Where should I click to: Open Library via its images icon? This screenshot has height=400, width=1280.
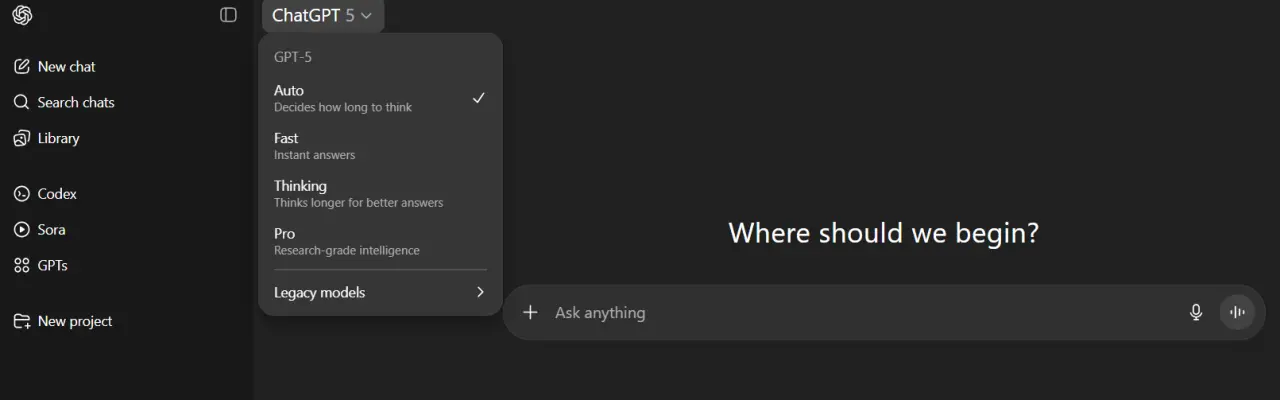tap(21, 138)
